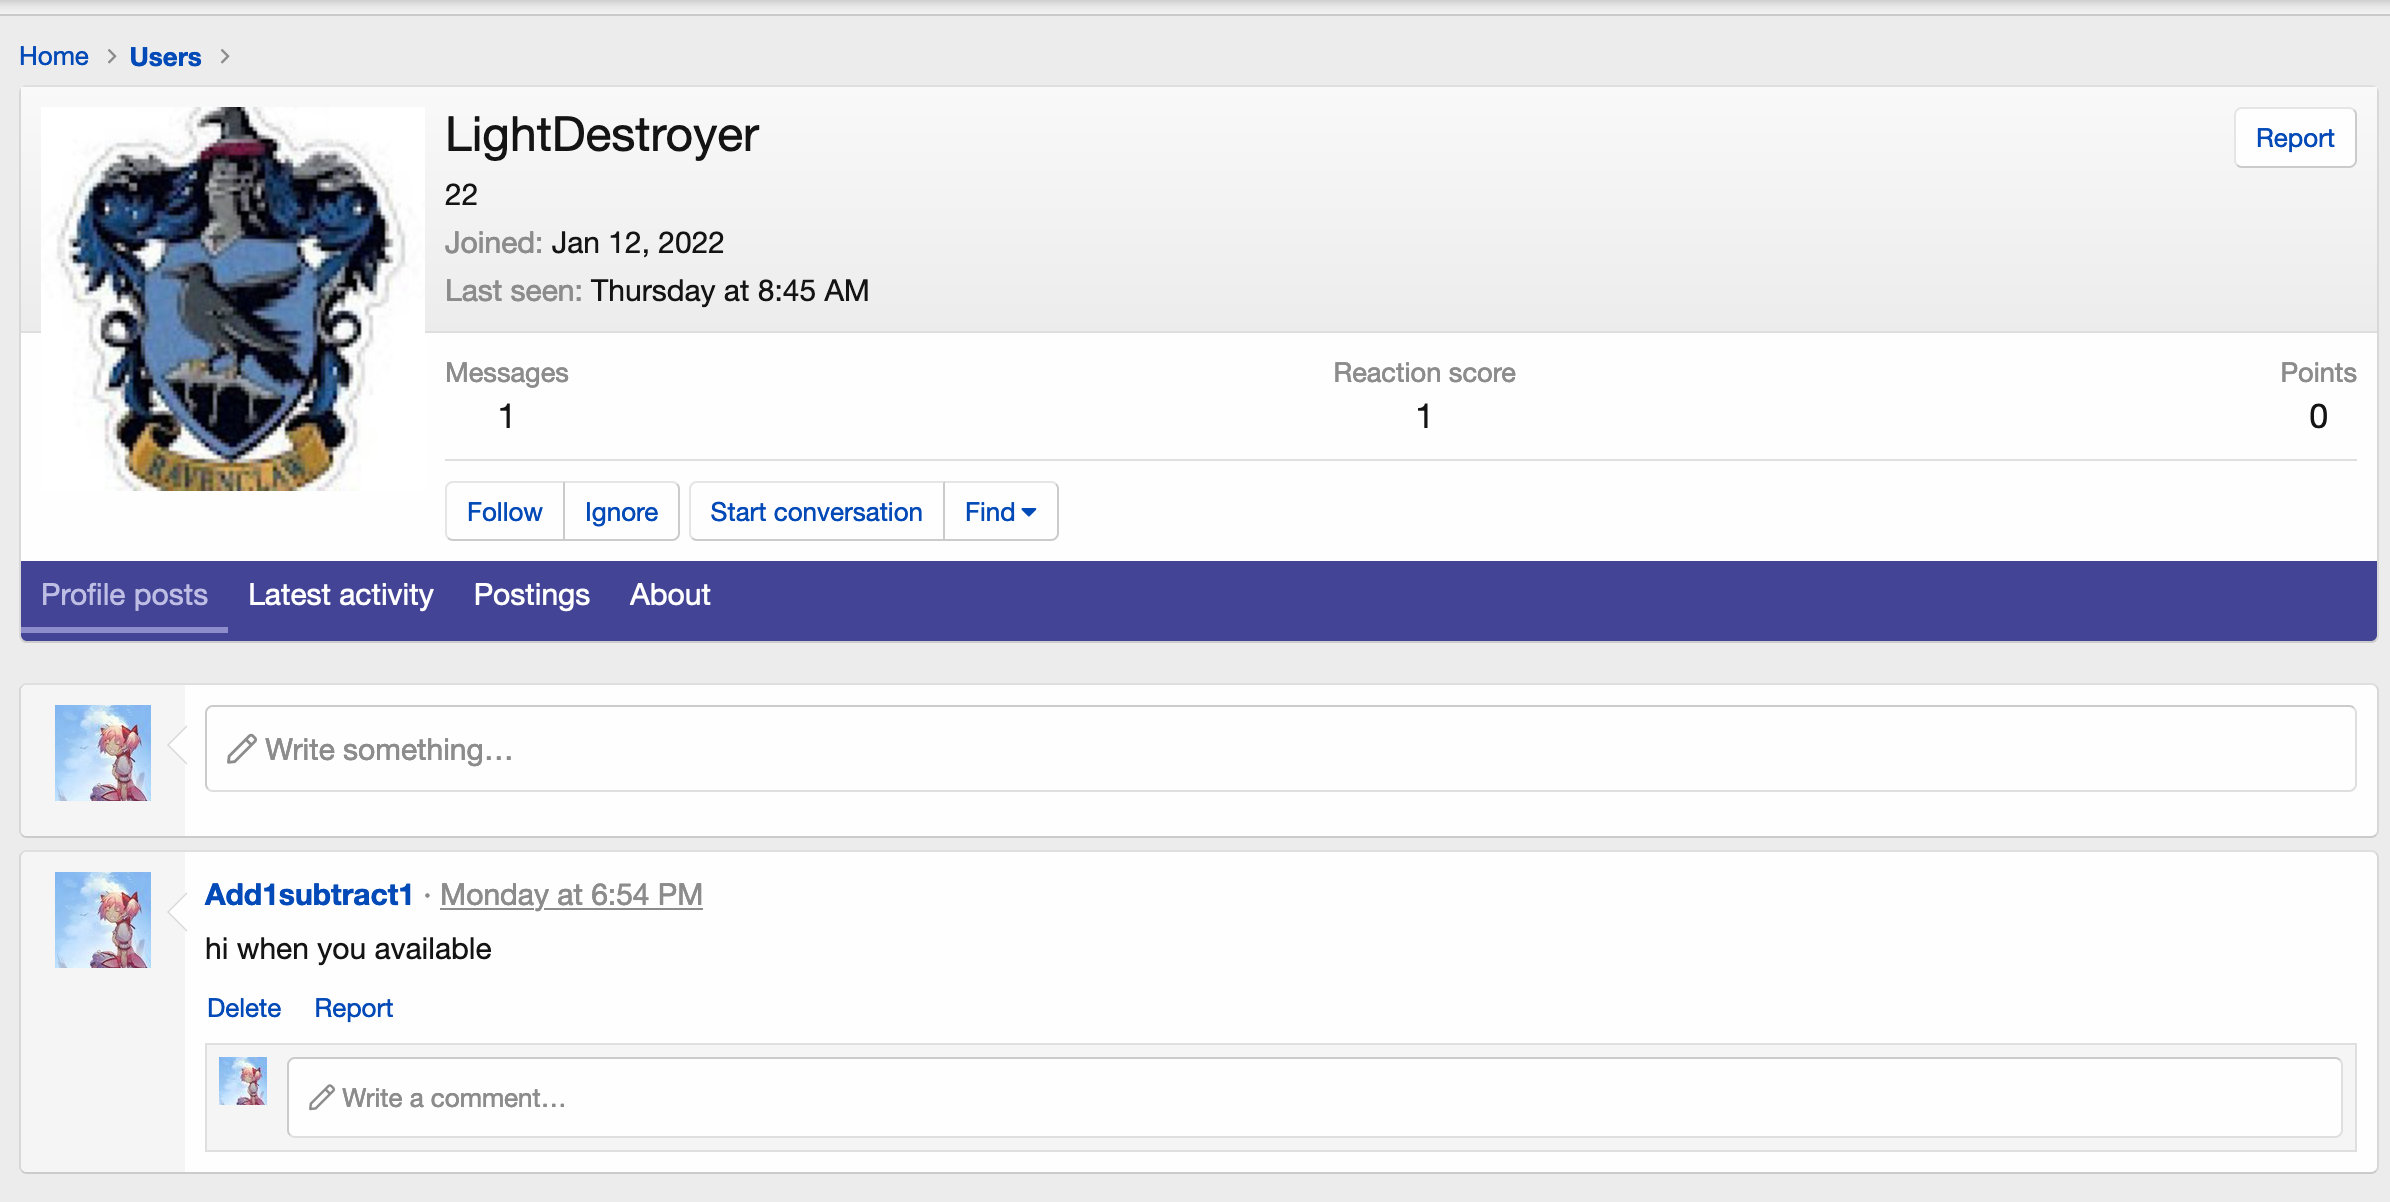Click the small avatar beside the comment box
Image resolution: width=2390 pixels, height=1202 pixels.
point(243,1080)
